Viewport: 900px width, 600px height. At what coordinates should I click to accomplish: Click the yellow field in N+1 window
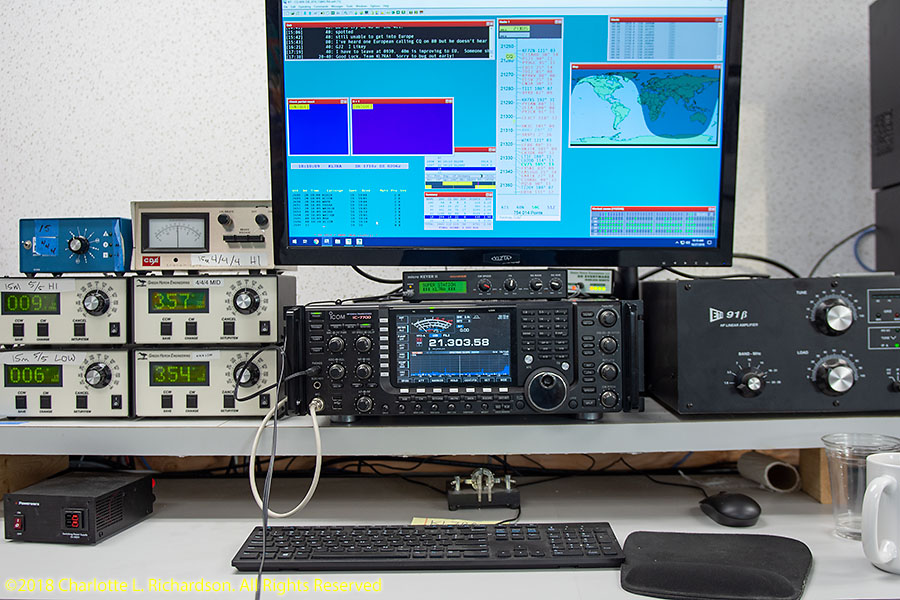pyautogui.click(x=362, y=108)
